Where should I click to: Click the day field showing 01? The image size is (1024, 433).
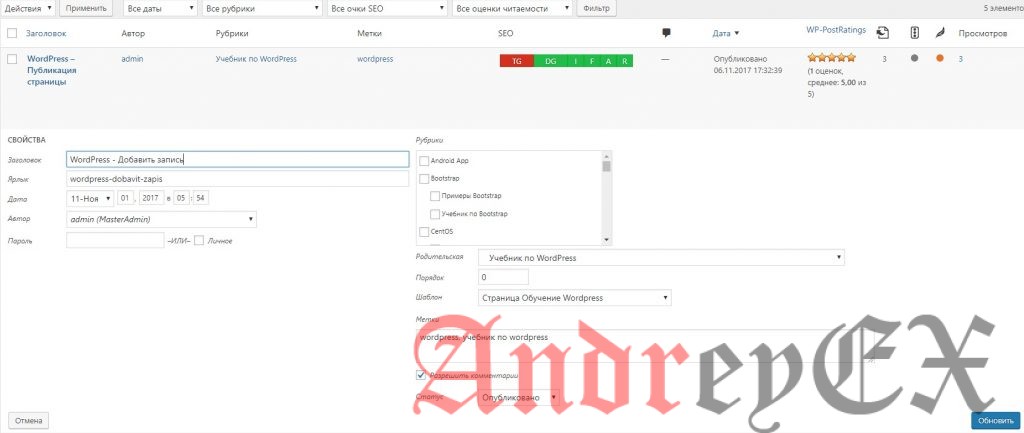point(123,198)
